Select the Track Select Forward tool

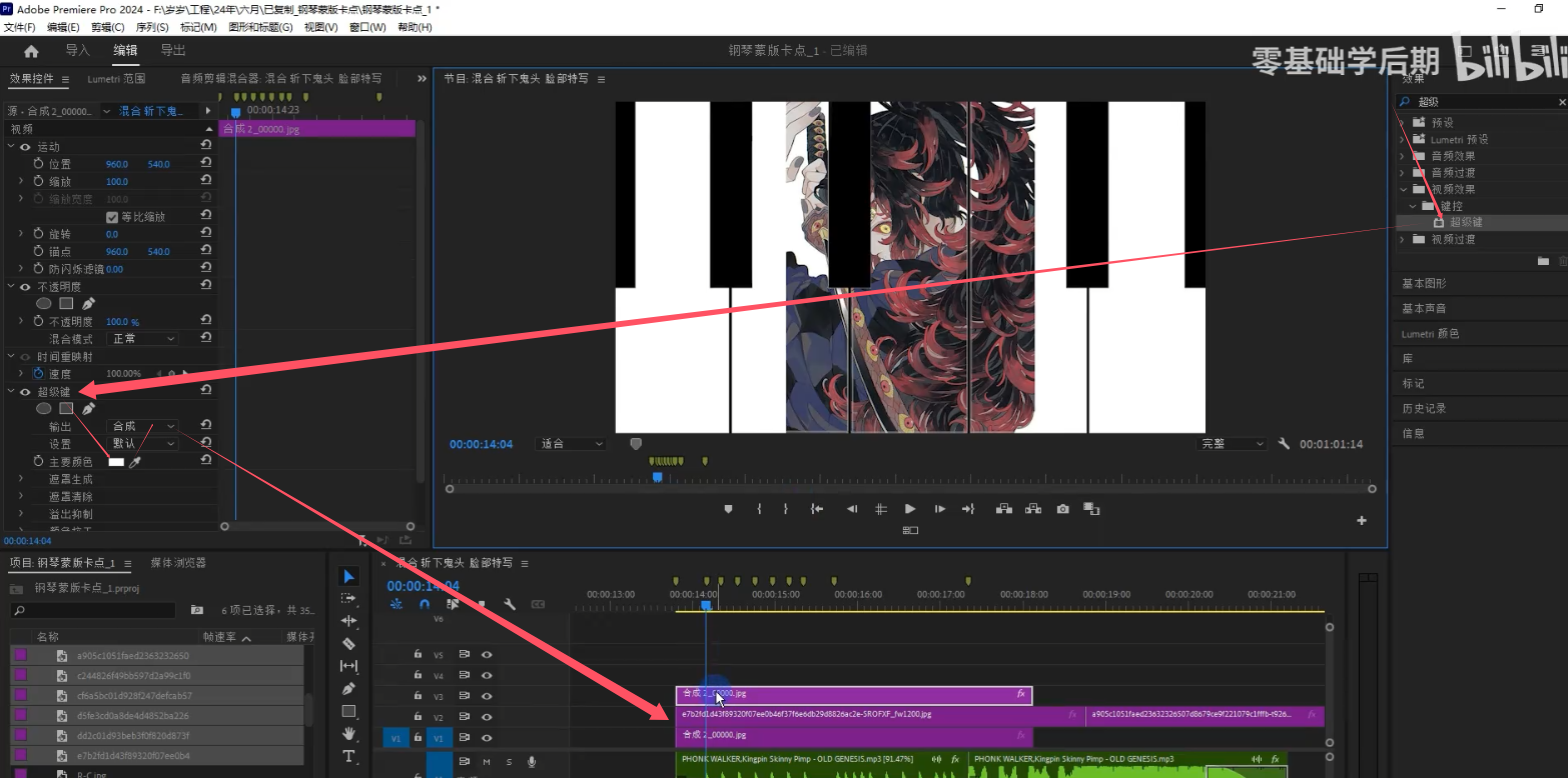point(348,598)
